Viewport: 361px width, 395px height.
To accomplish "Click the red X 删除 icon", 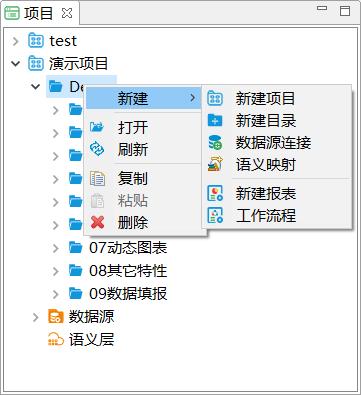I will (97, 222).
